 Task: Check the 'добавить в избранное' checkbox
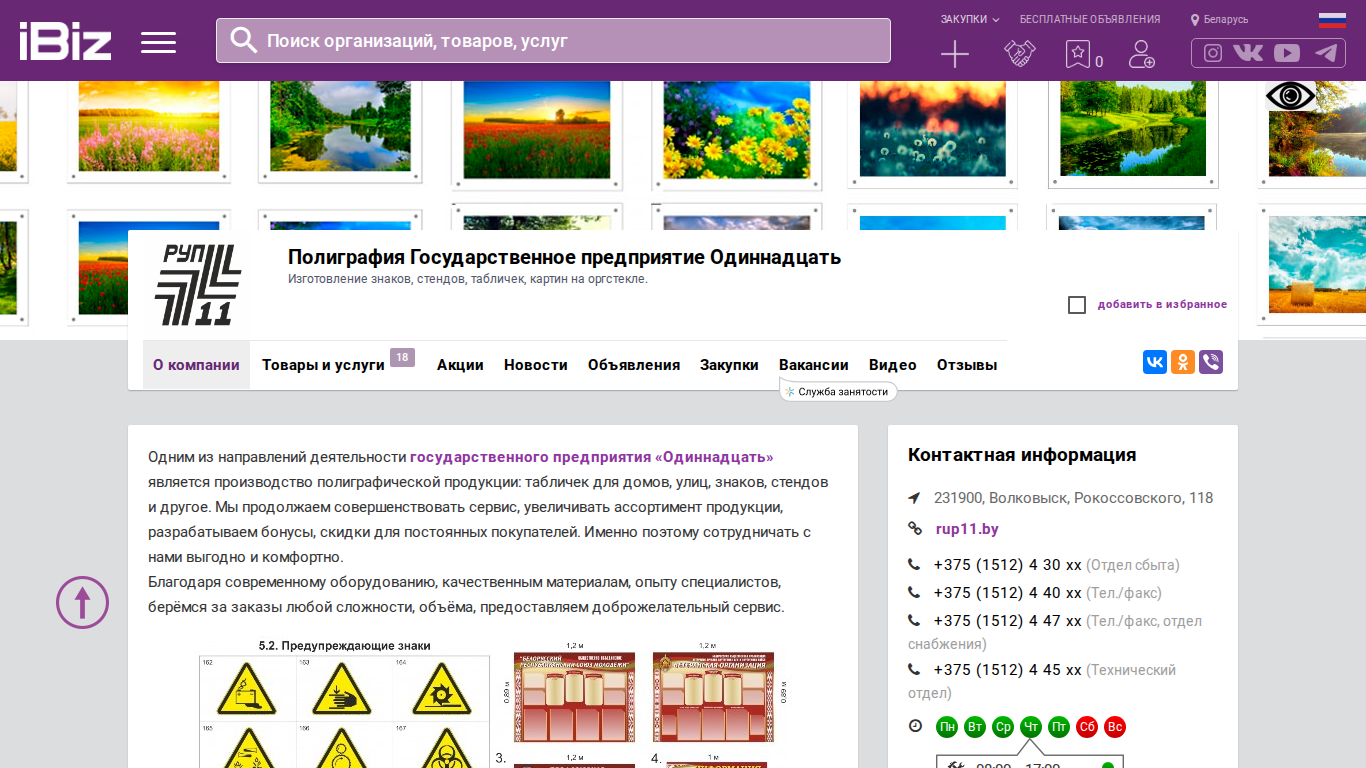(x=1077, y=305)
